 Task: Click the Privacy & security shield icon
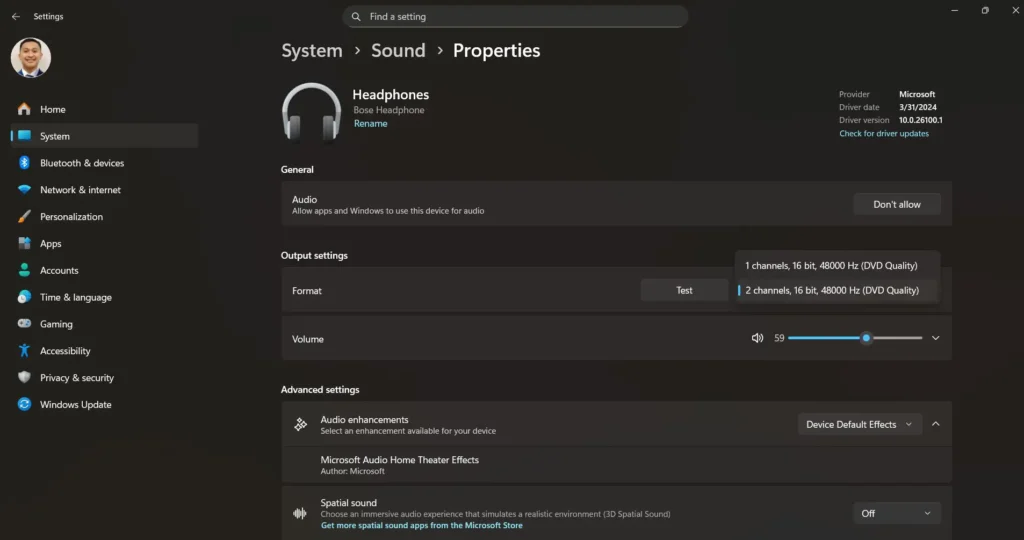click(24, 378)
